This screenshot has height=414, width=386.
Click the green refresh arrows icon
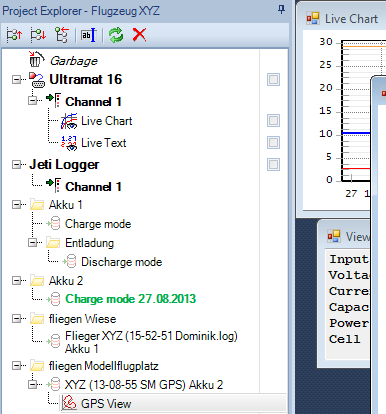[x=116, y=35]
